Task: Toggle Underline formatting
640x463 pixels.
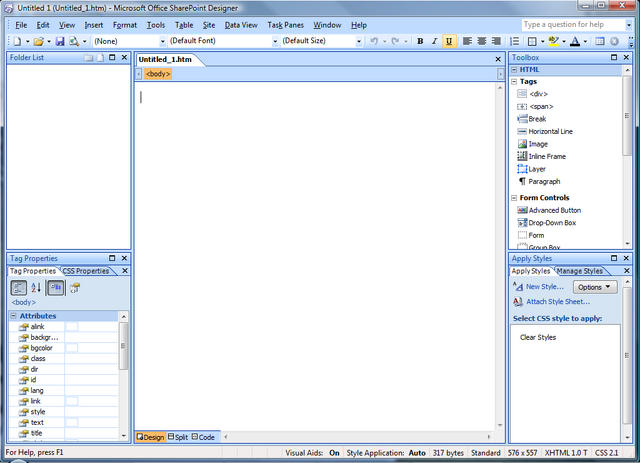Action: pyautogui.click(x=449, y=41)
